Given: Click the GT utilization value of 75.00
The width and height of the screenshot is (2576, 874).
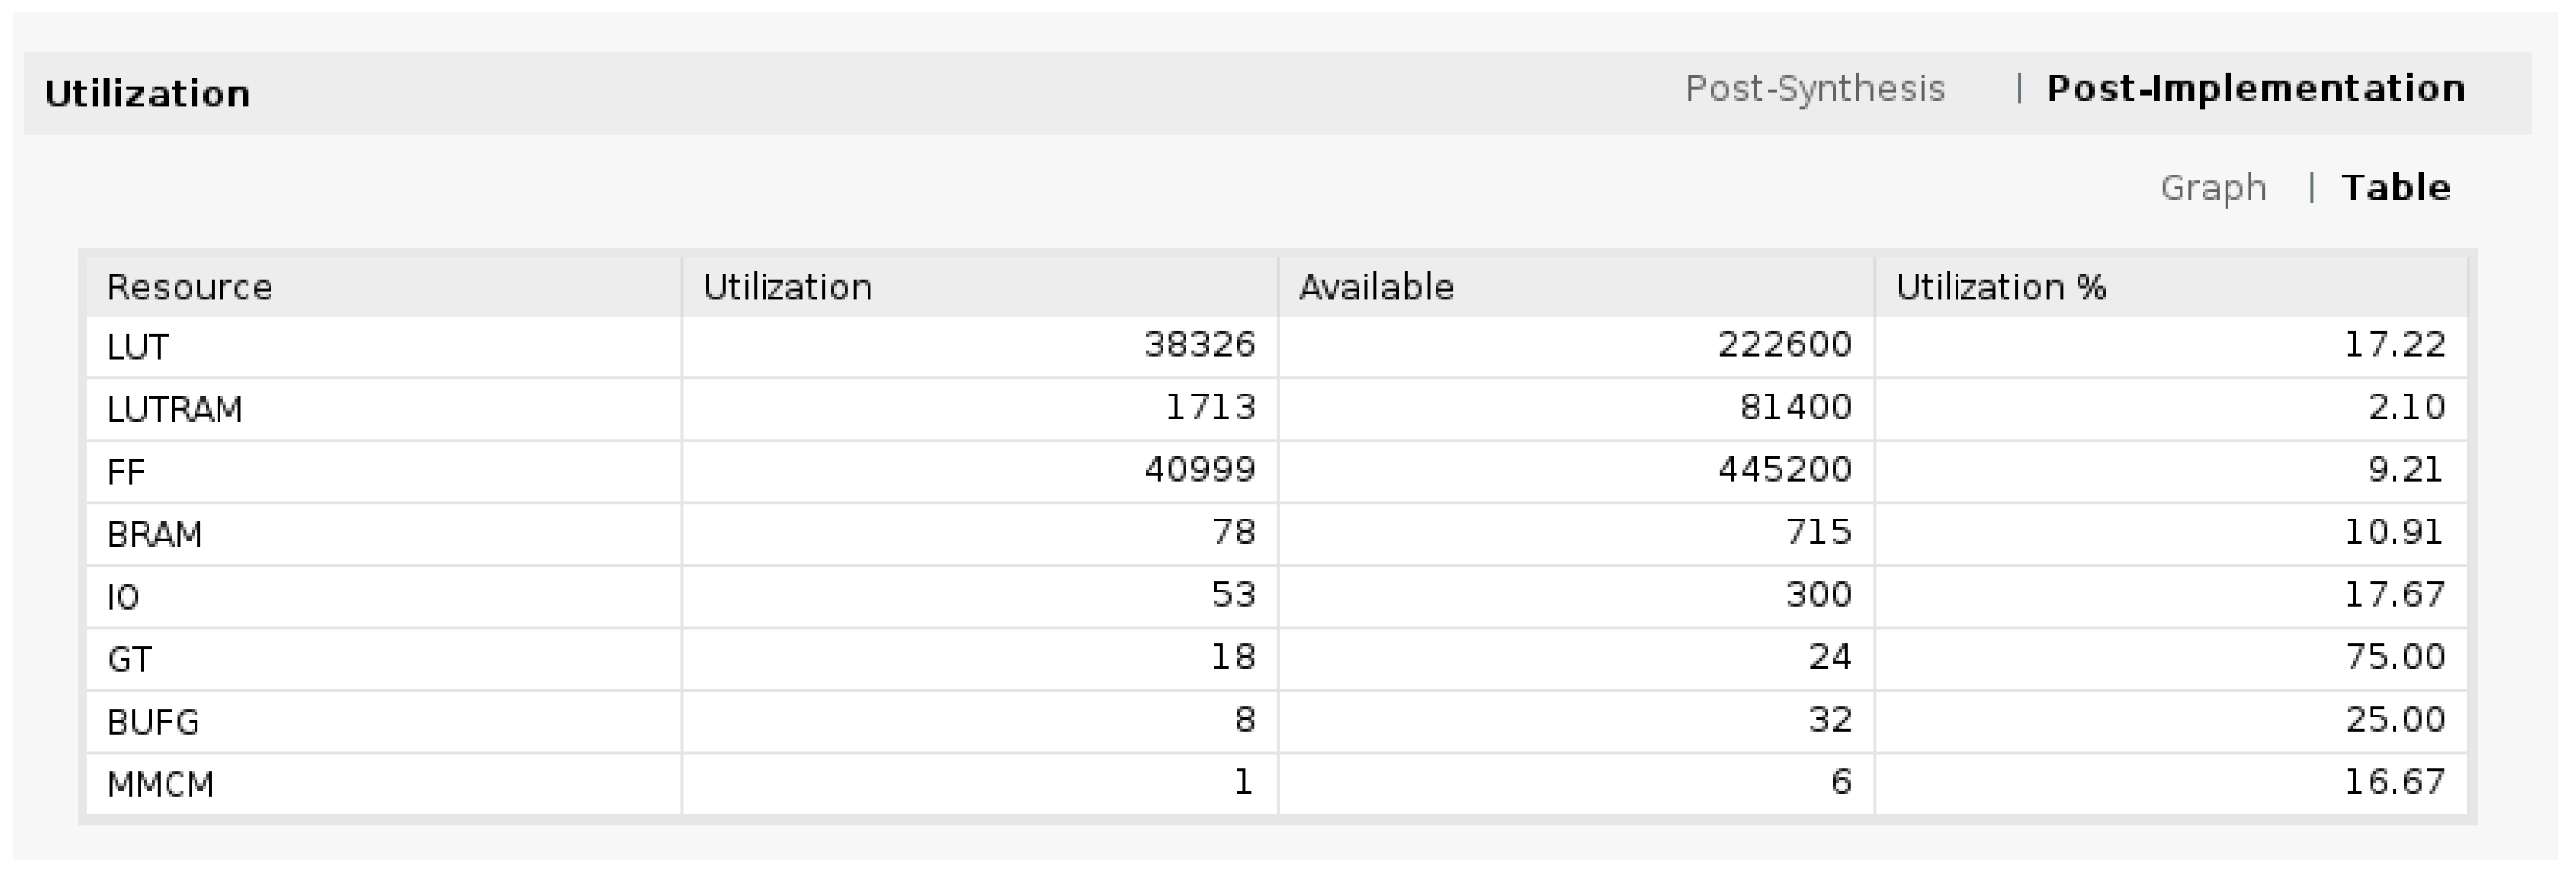Looking at the screenshot, I should coord(2401,658).
